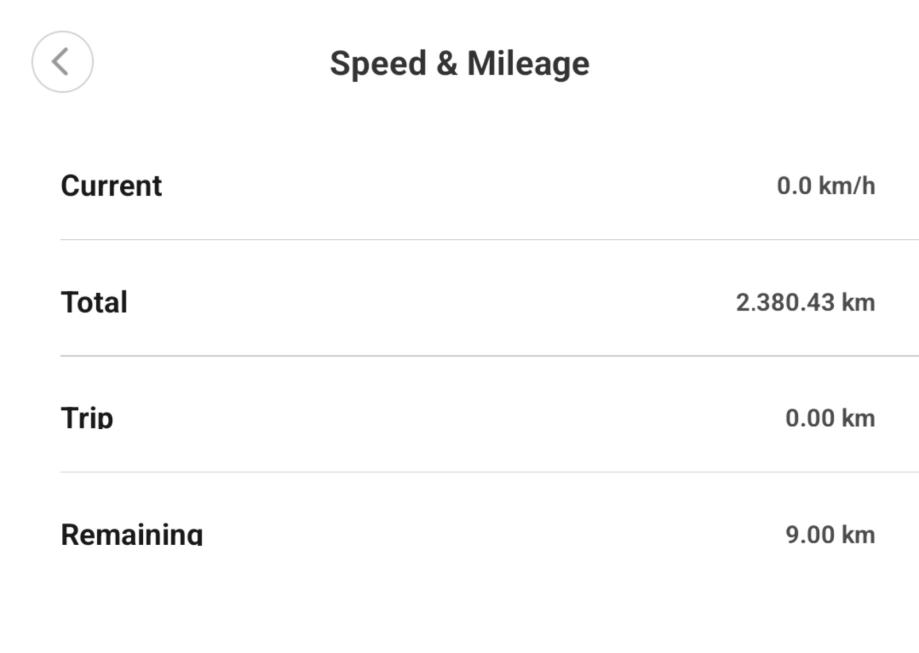Go back using the arrow icon

[62, 62]
